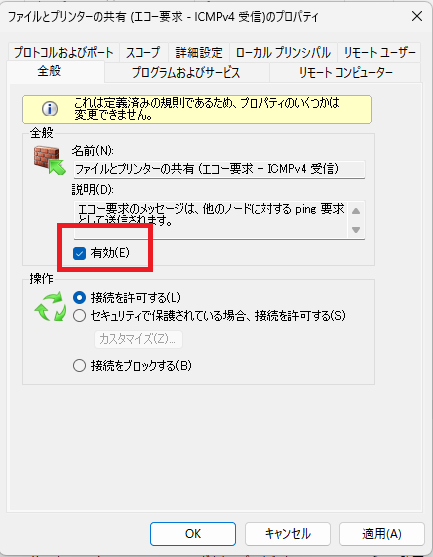Select 接続を許可する(L) radio button
Viewport: 433px width, 557px height.
[79, 297]
